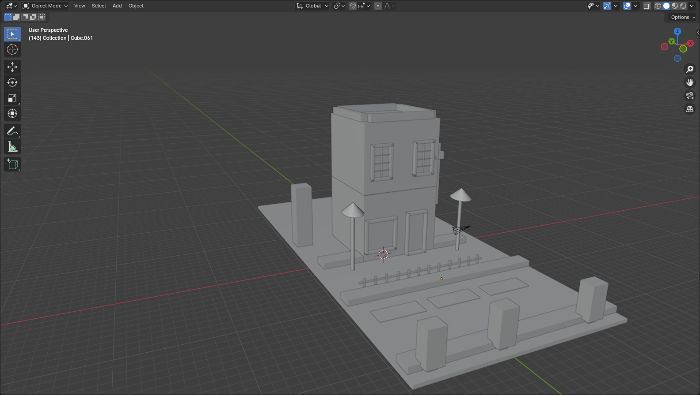
Task: Toggle snap magnet in header
Action: coord(353,6)
